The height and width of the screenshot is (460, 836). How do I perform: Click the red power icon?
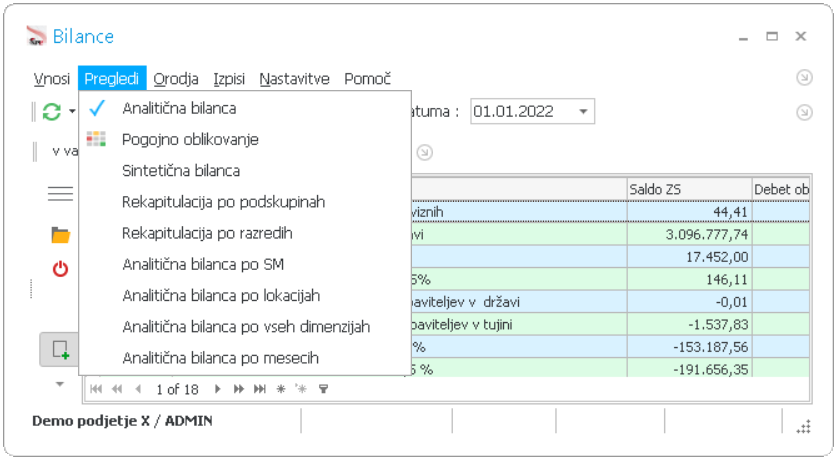pyautogui.click(x=60, y=268)
